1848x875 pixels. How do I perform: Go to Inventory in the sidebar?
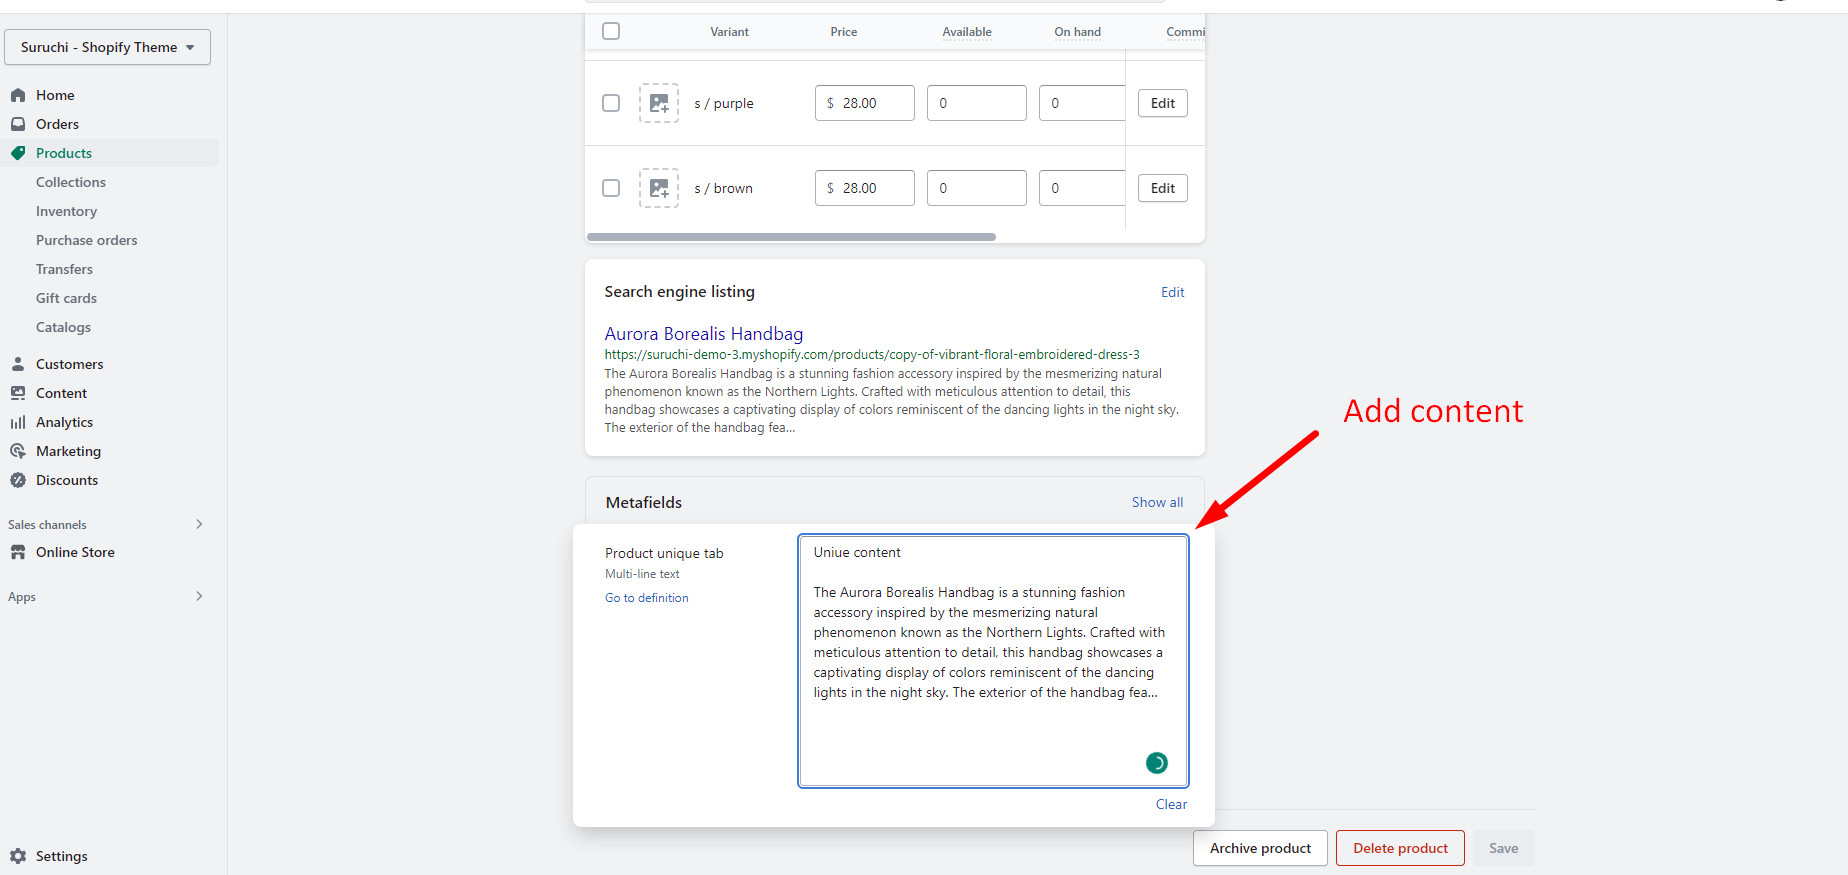67,211
